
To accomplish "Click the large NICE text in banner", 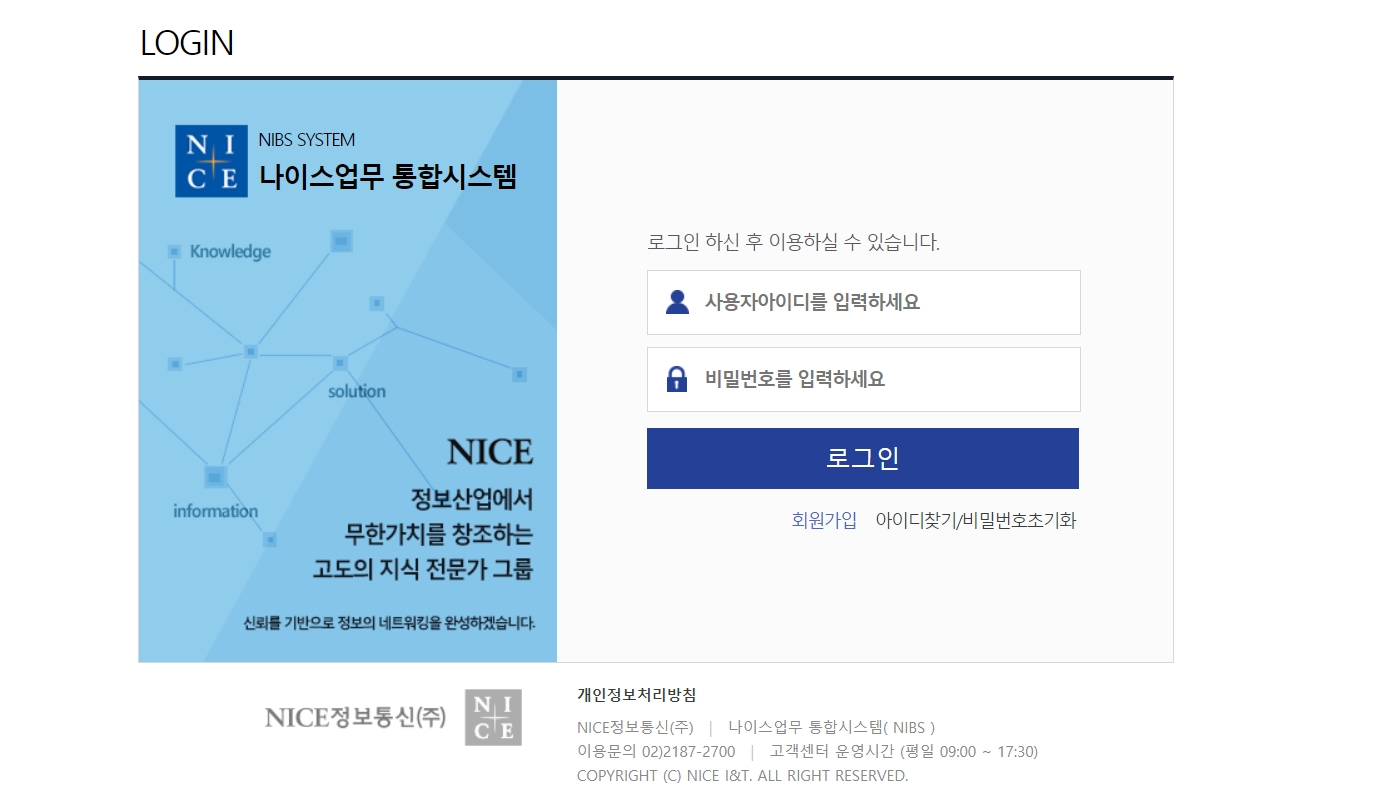I will pos(490,452).
